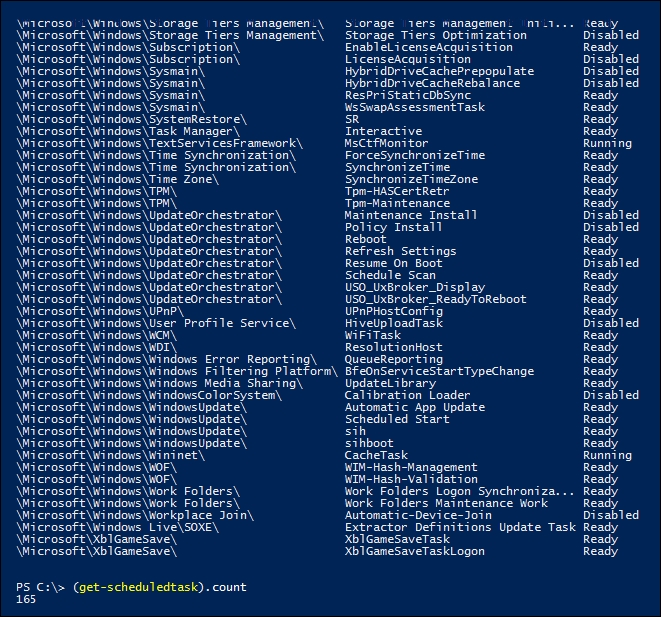The image size is (661, 617).
Task: Select Tpm-HASCertRetr task name
Action: (x=397, y=191)
